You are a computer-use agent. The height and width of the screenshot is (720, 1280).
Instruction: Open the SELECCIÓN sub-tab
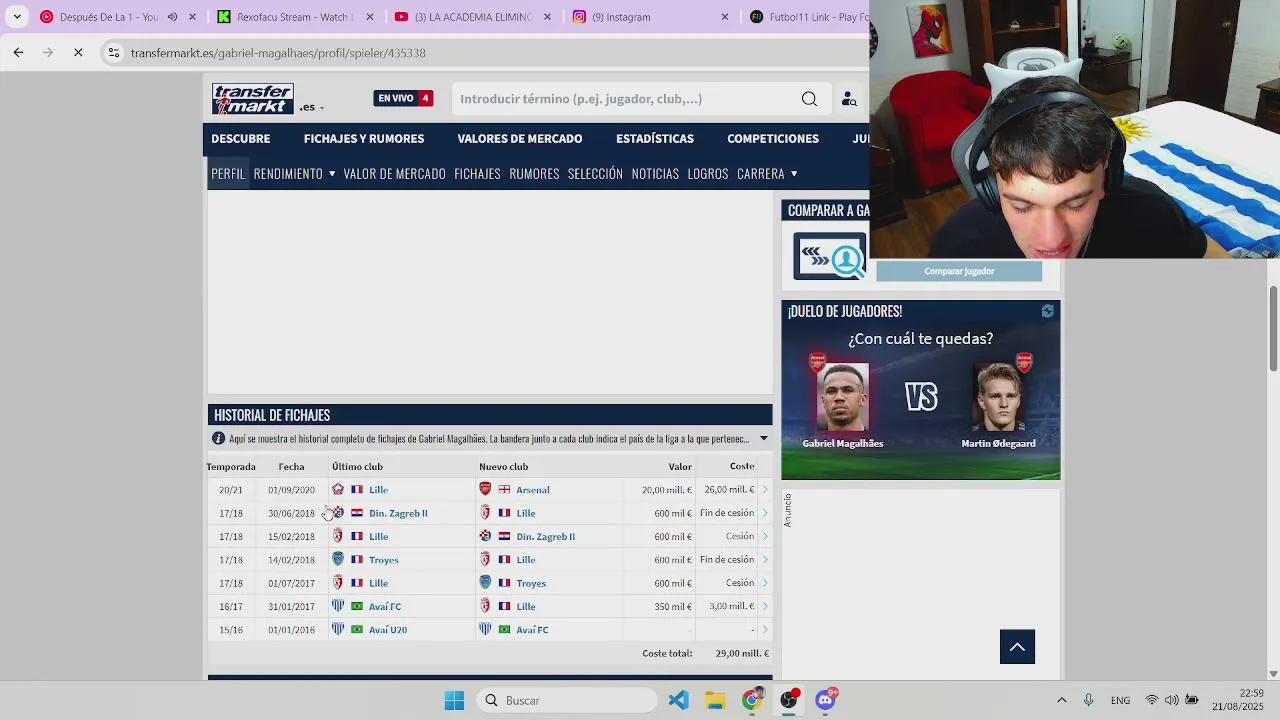595,174
